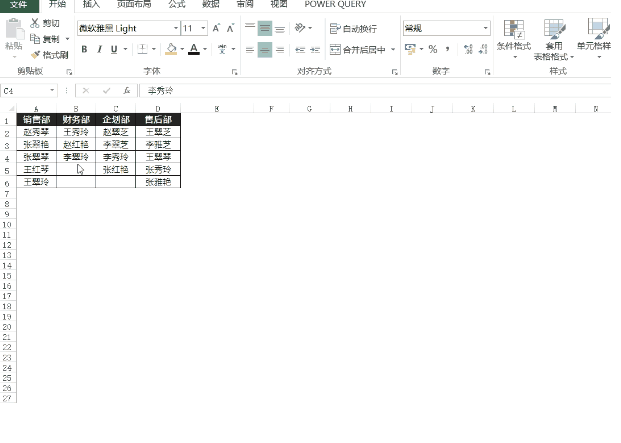Click the select-all corner of the sheet
This screenshot has height=443, width=621.
(11, 108)
